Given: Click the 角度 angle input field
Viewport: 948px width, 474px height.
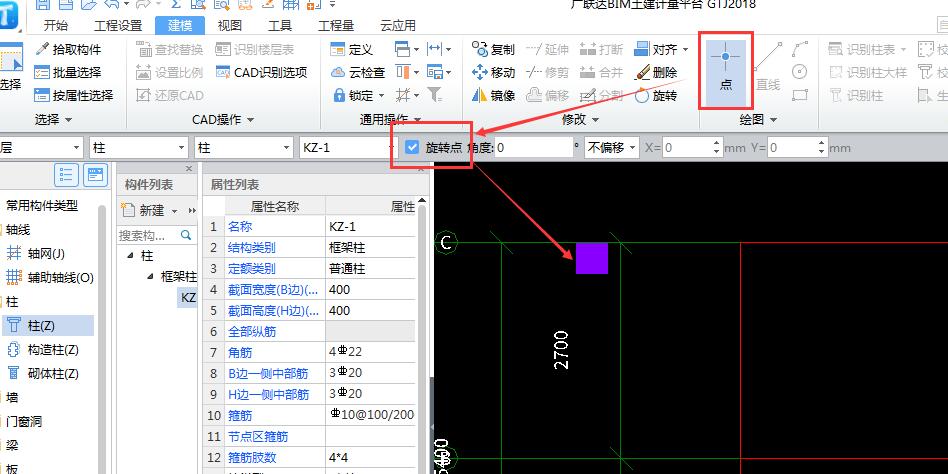Looking at the screenshot, I should tap(534, 148).
